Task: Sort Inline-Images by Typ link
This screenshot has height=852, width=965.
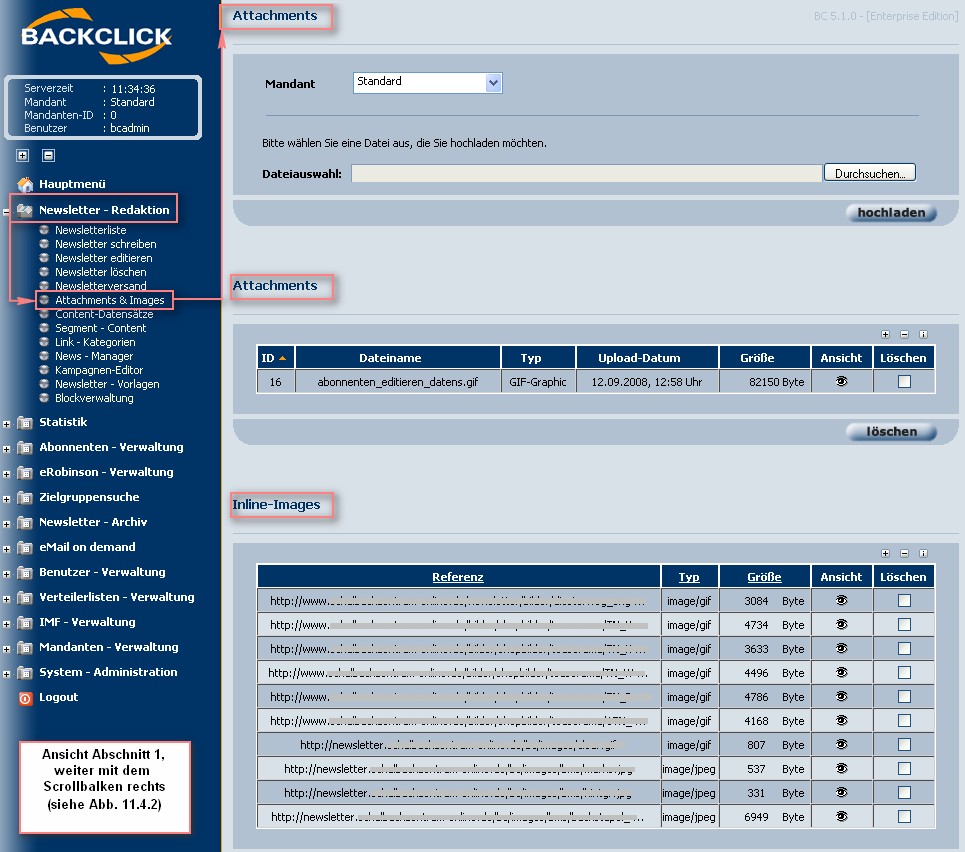Action: pyautogui.click(x=689, y=577)
